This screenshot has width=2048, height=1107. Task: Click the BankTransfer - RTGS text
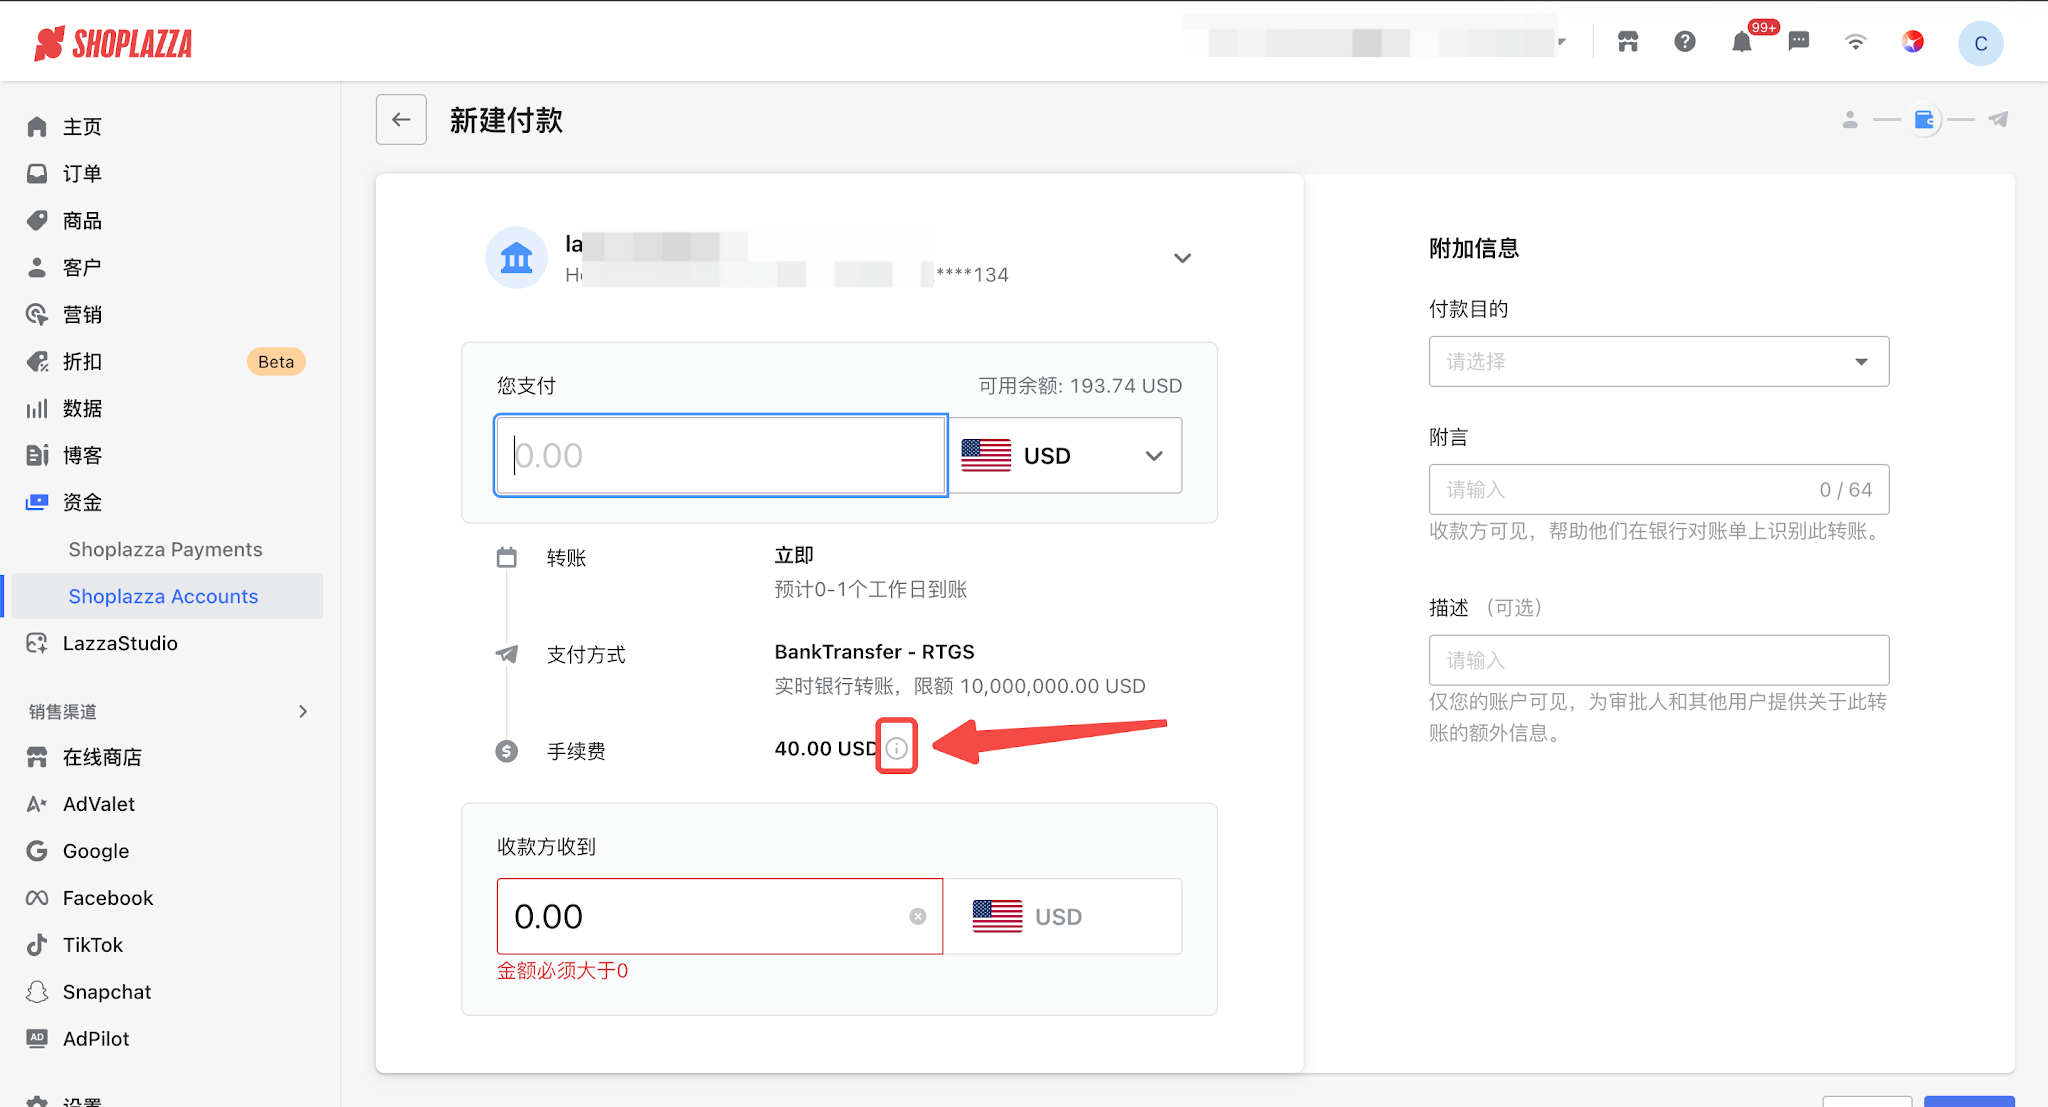(x=874, y=652)
